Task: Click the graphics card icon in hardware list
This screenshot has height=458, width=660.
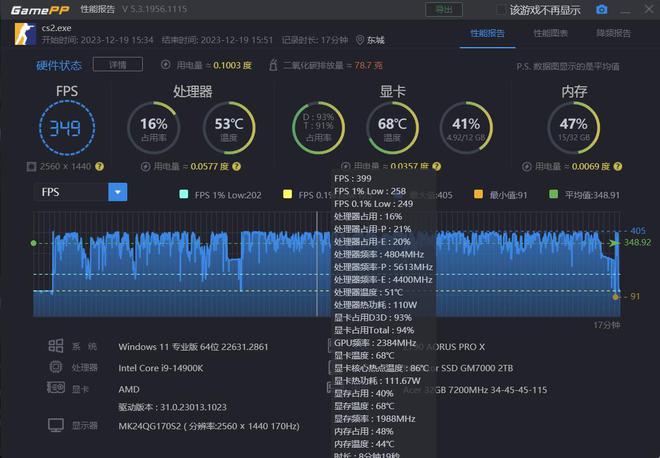Action: click(56, 388)
